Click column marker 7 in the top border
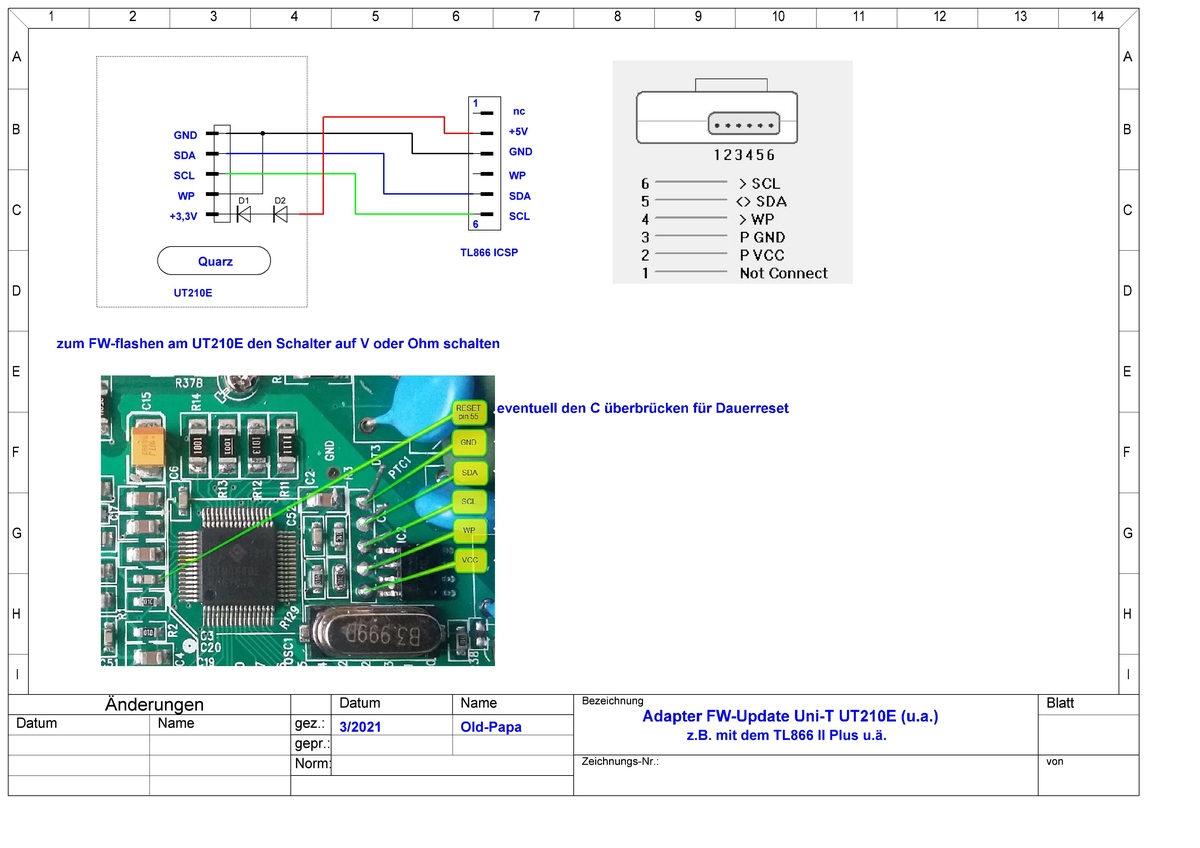 point(537,16)
